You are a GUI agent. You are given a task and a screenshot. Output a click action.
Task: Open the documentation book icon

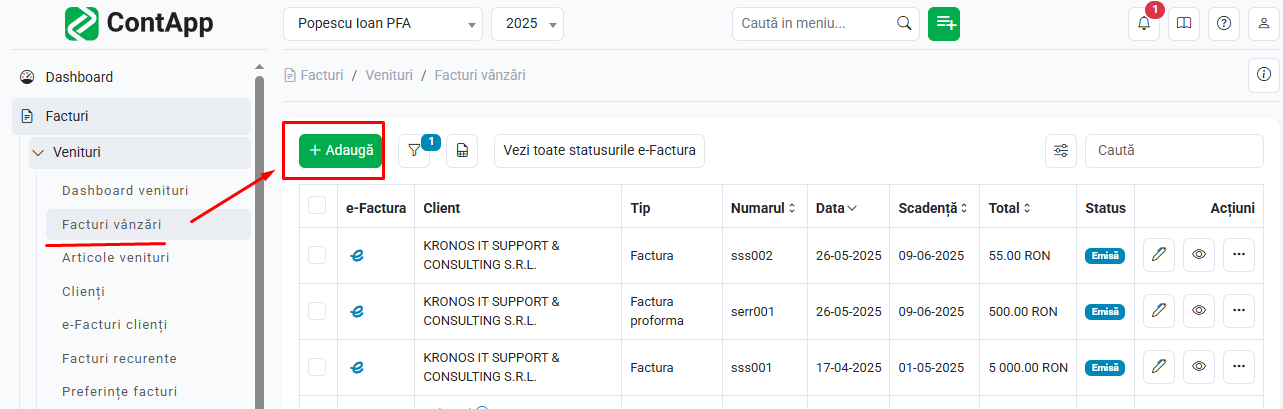pyautogui.click(x=1184, y=24)
